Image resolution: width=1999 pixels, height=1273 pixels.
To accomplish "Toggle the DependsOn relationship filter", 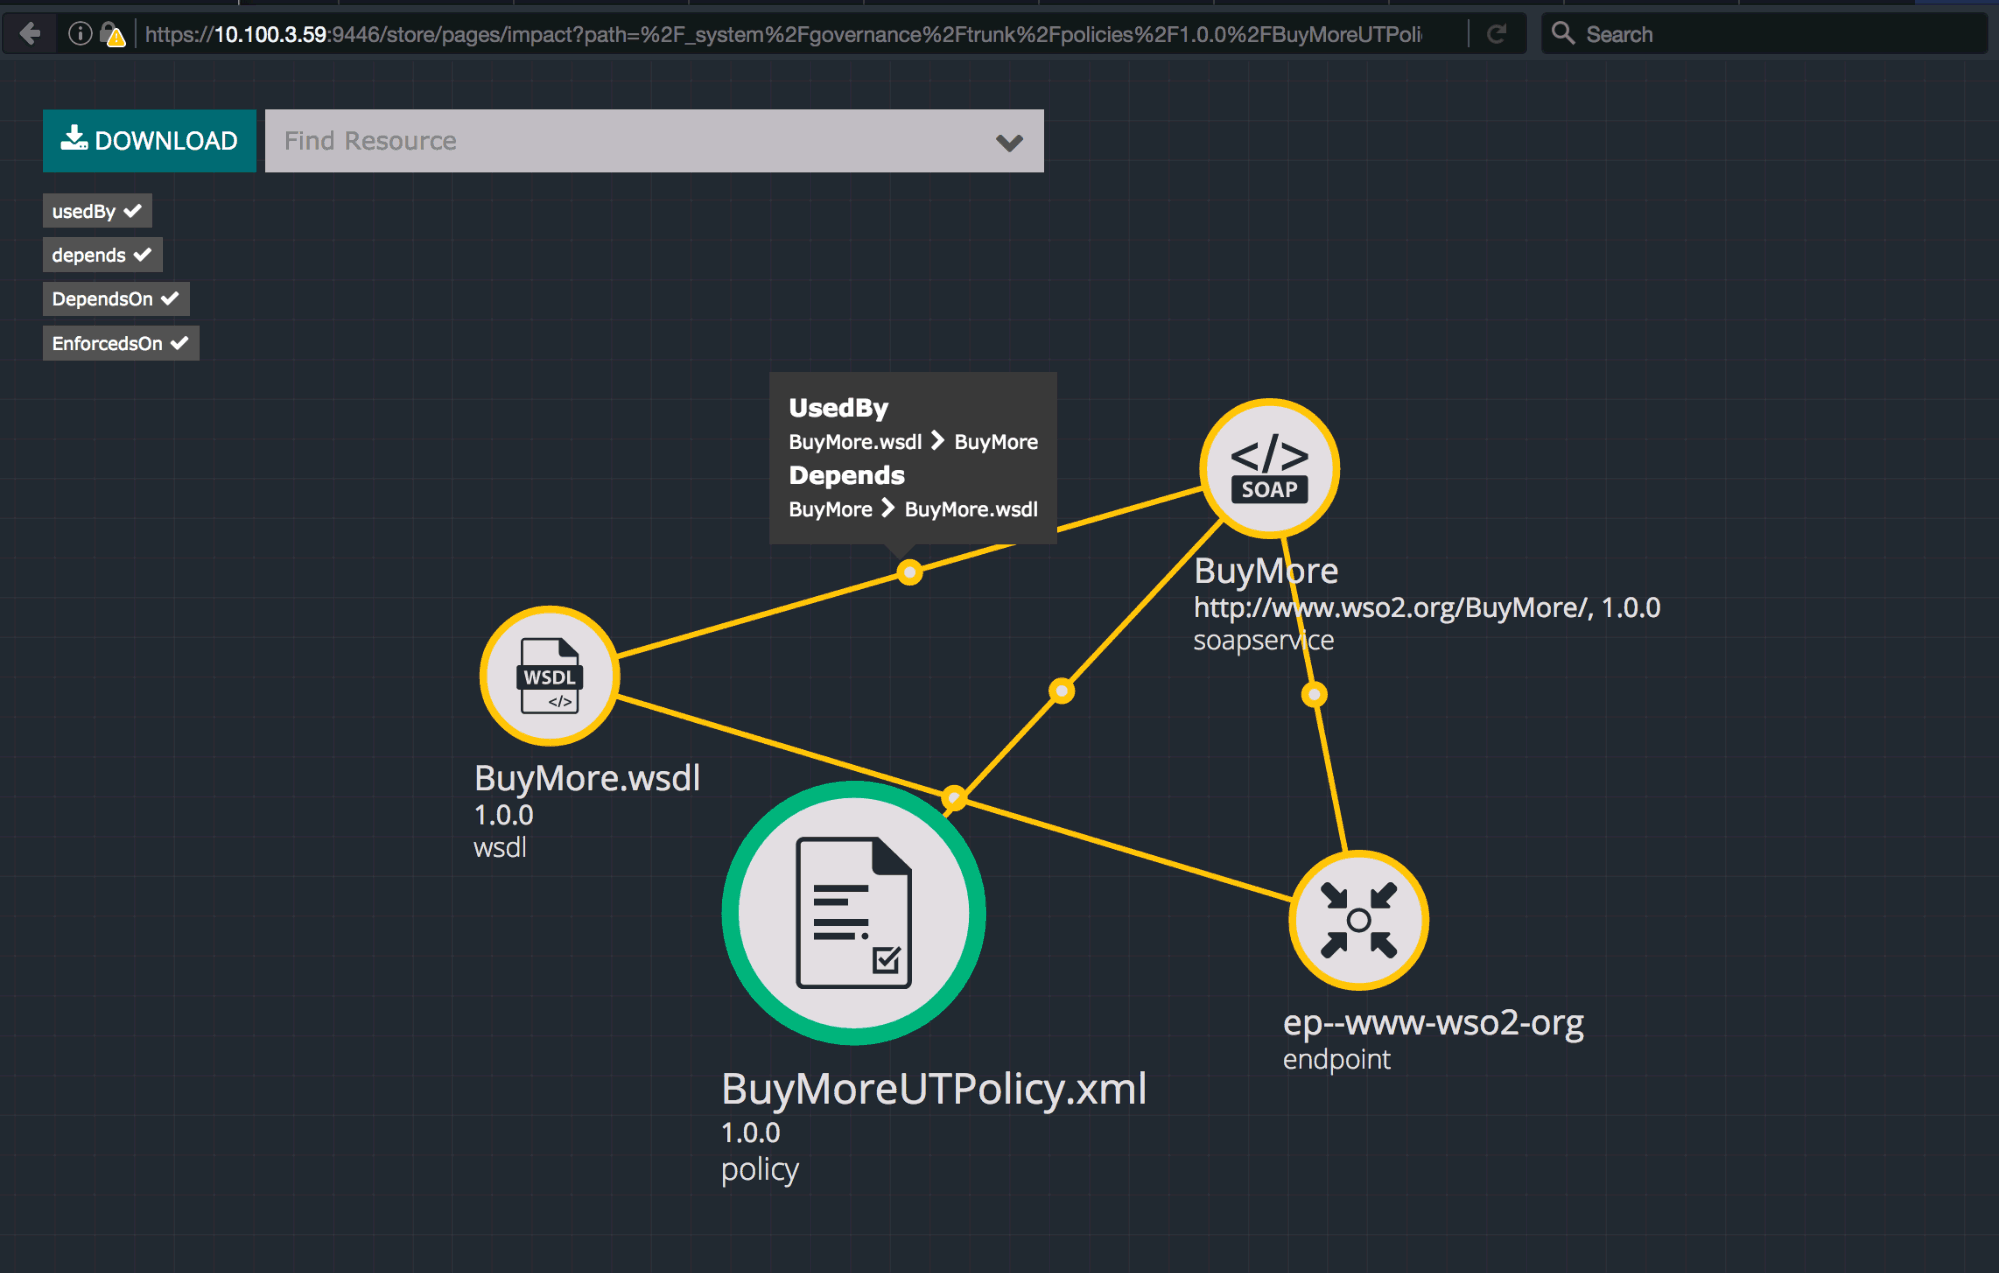I will tap(116, 299).
